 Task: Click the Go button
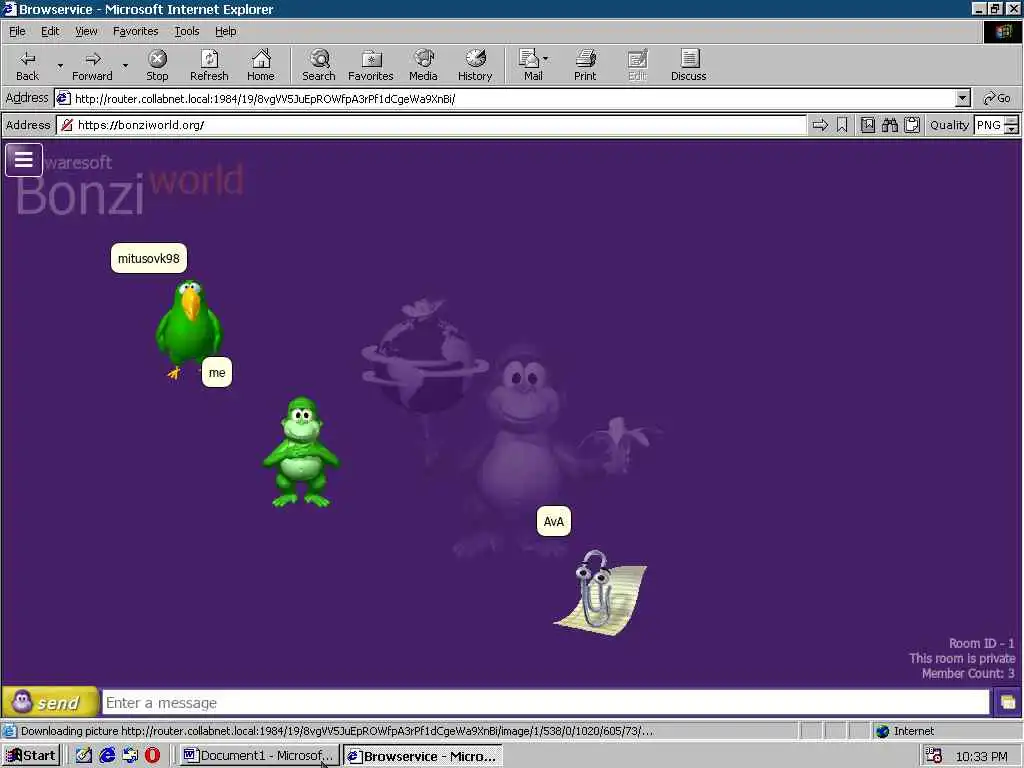point(997,99)
